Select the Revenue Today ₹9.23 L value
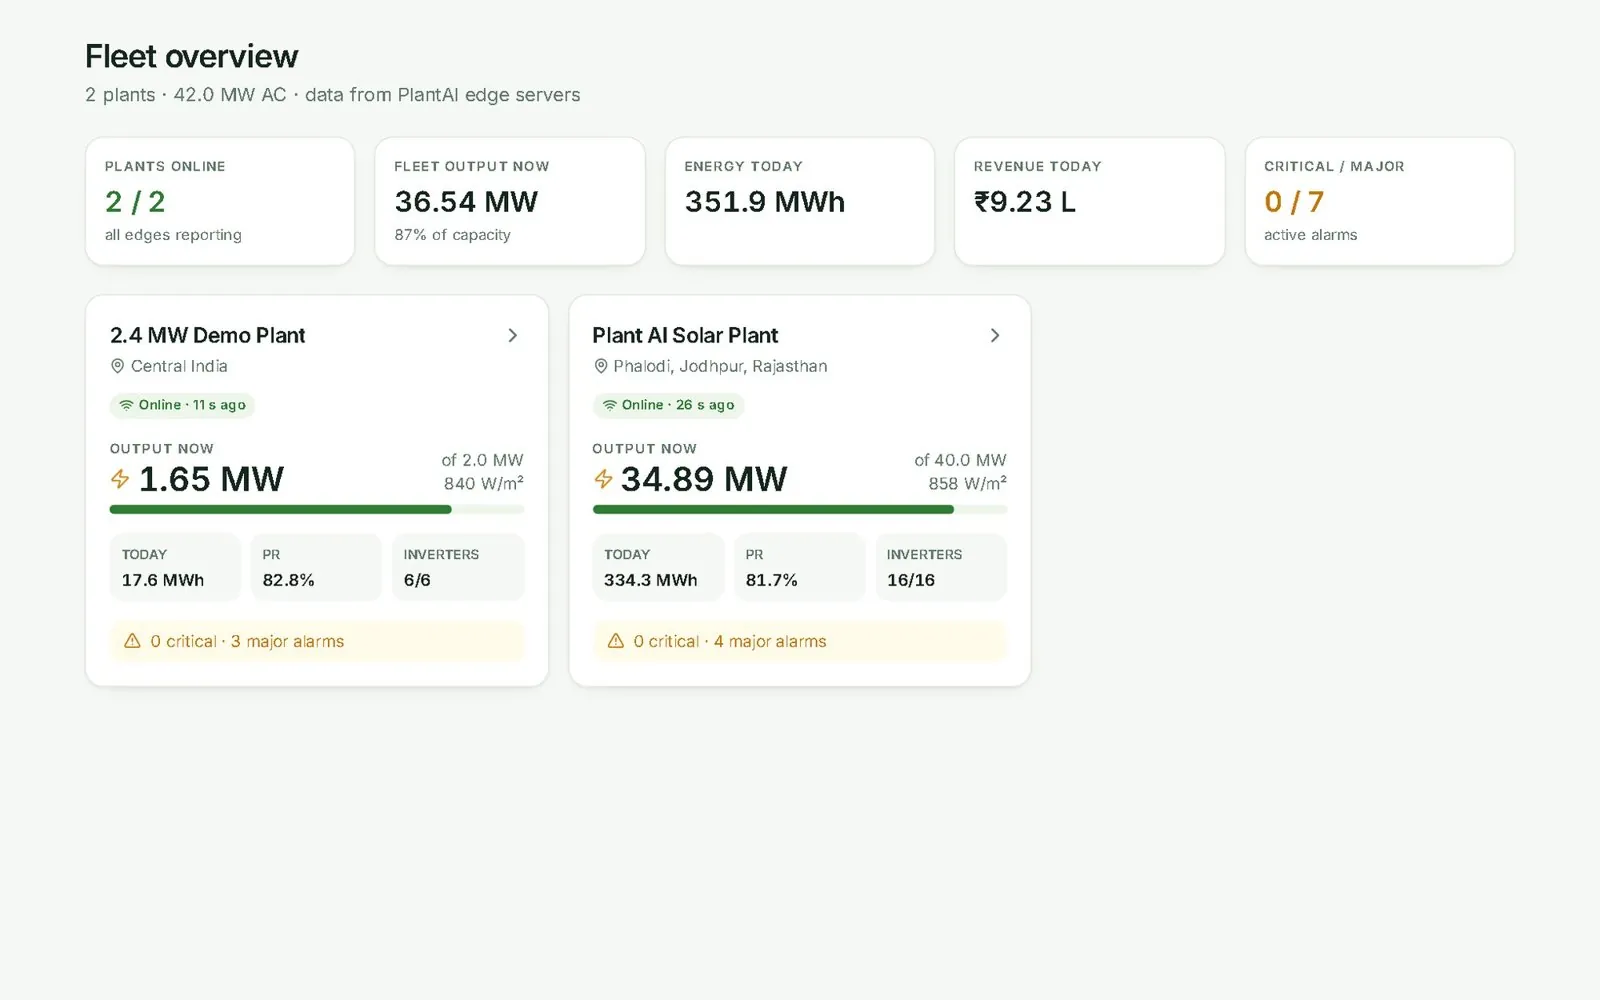 coord(1025,202)
